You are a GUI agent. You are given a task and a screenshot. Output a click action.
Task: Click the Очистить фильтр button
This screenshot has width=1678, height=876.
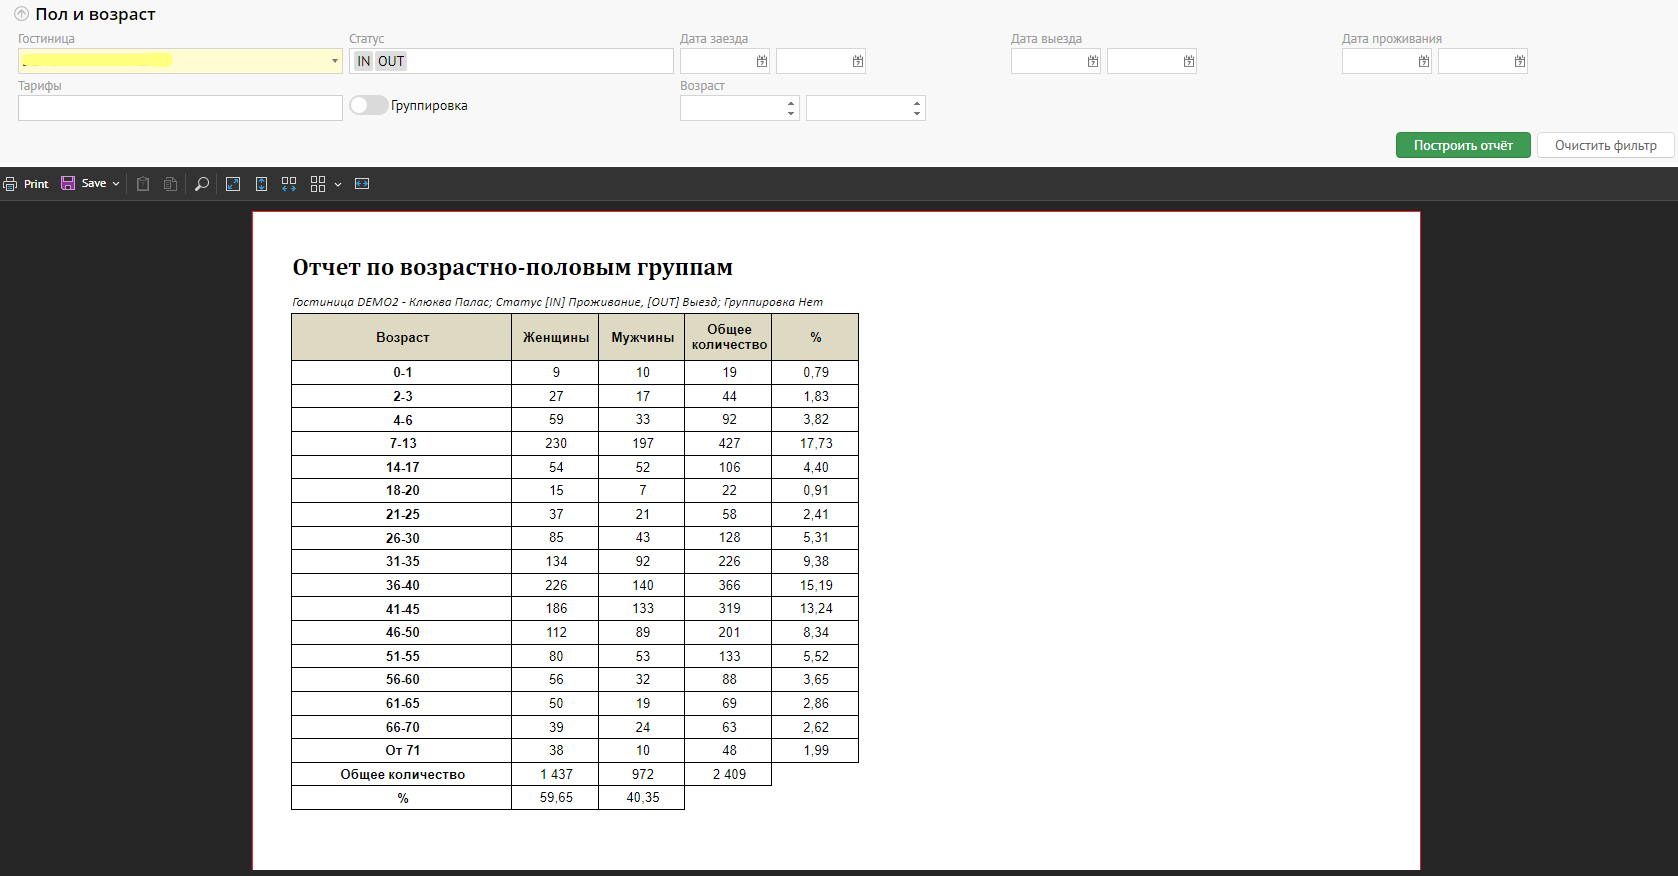coord(1605,146)
